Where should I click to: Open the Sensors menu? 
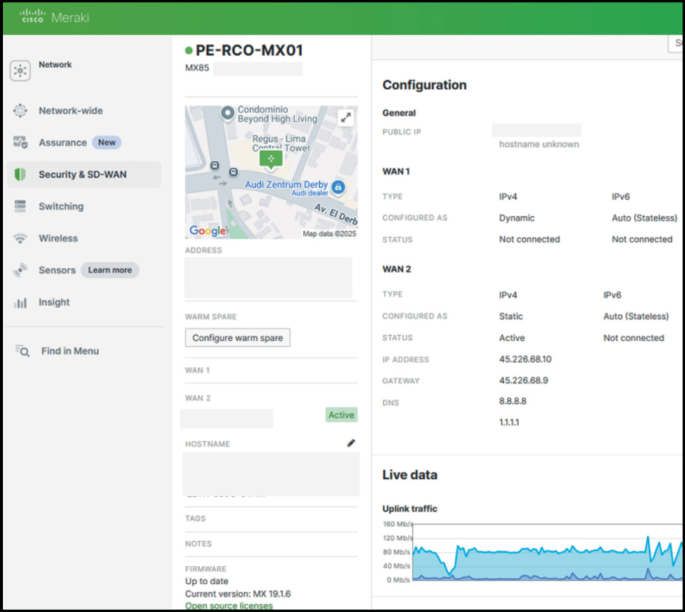(x=57, y=270)
